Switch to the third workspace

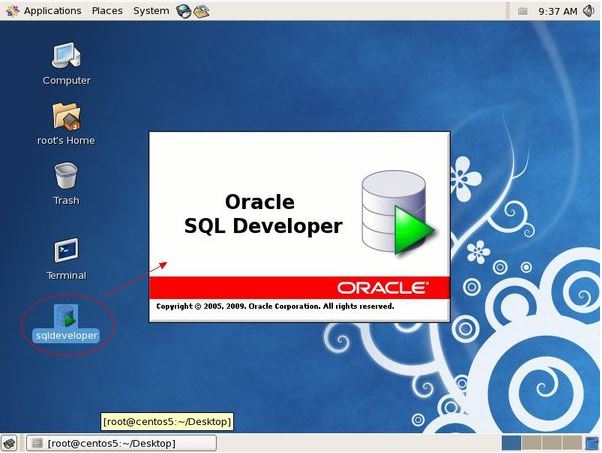[x=552, y=443]
